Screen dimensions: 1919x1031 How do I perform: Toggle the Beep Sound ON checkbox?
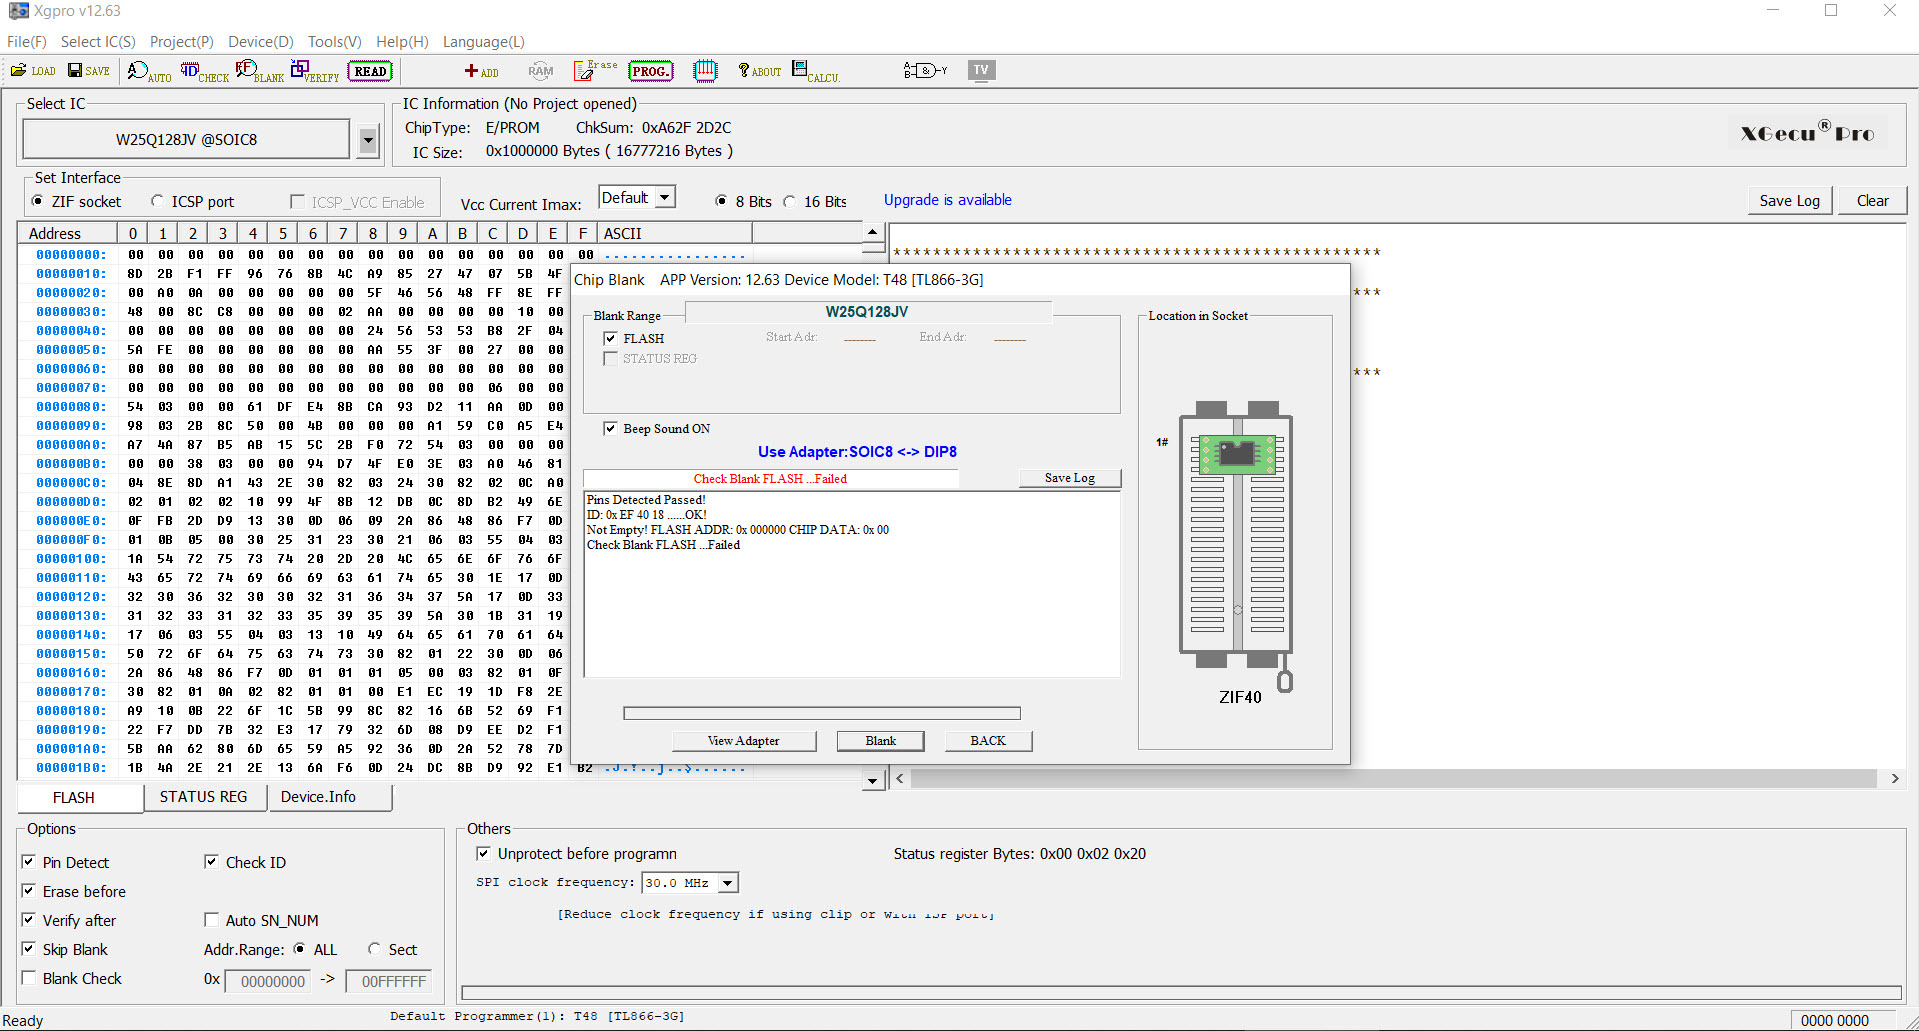[x=610, y=429]
